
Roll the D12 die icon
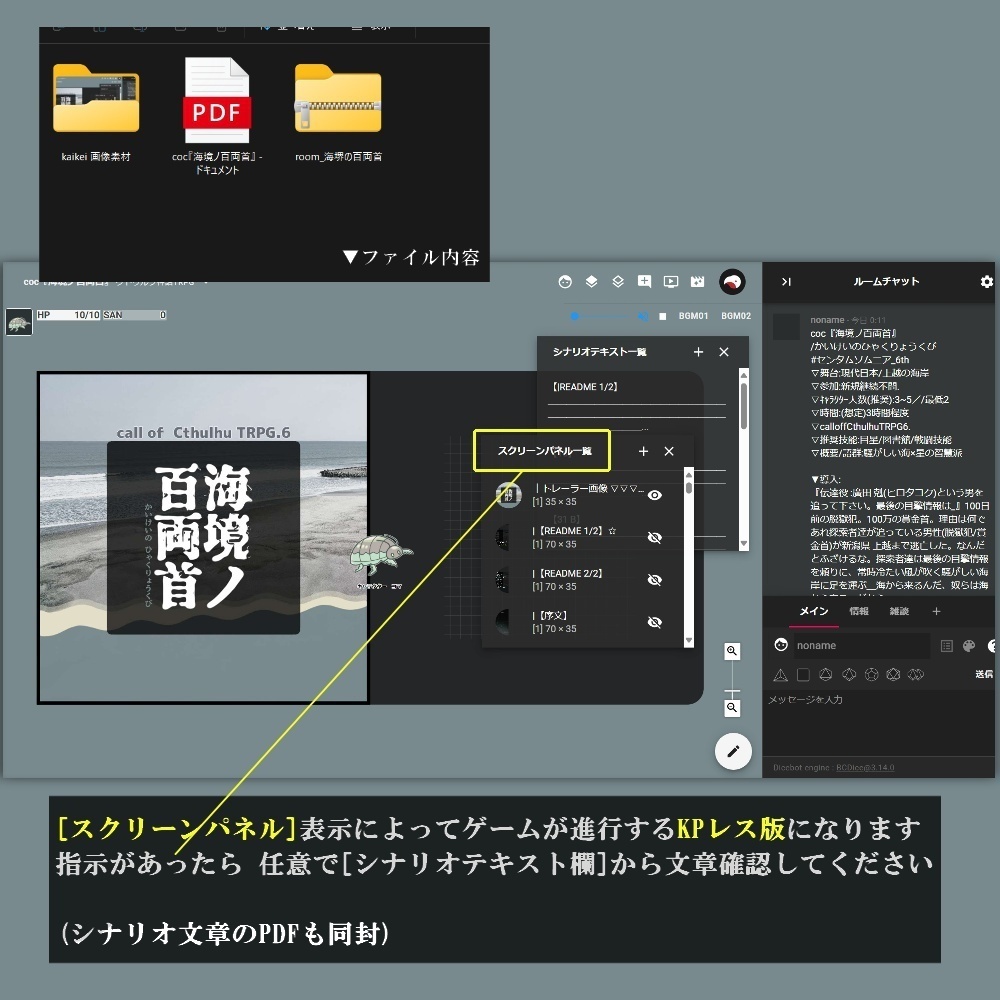pyautogui.click(x=871, y=675)
